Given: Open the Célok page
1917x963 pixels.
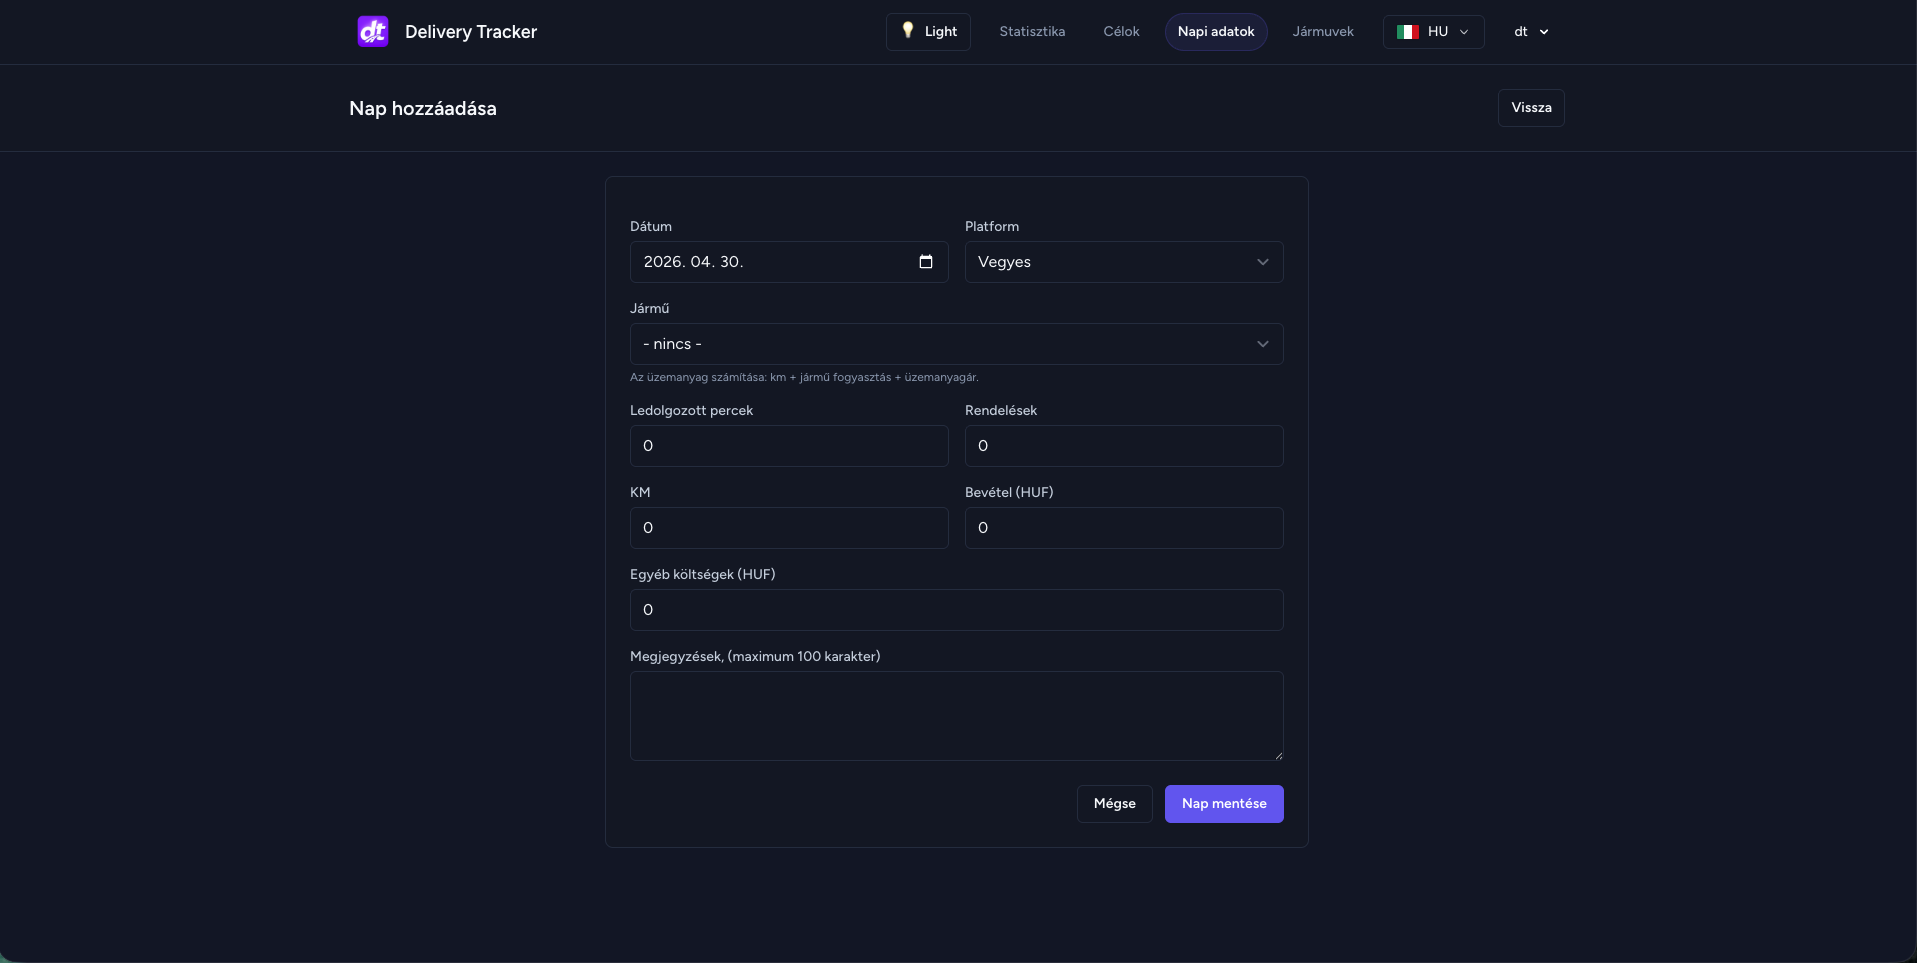Looking at the screenshot, I should point(1121,32).
